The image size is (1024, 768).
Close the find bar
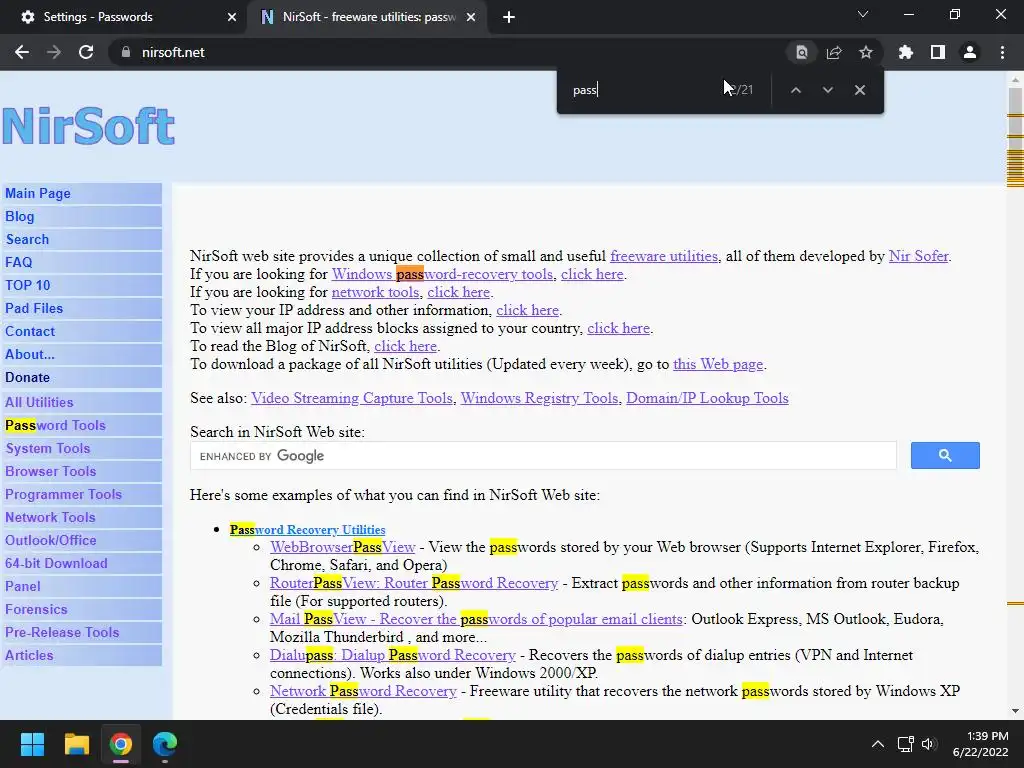pyautogui.click(x=860, y=90)
